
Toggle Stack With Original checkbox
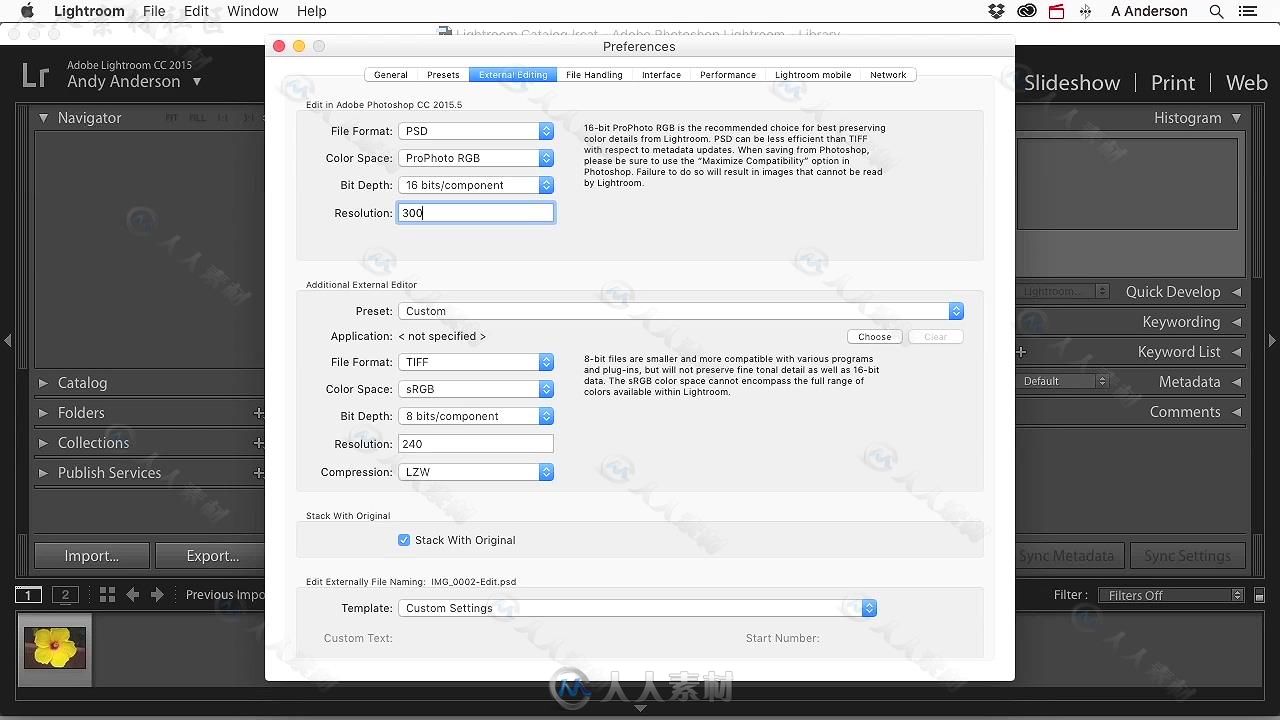pos(404,540)
